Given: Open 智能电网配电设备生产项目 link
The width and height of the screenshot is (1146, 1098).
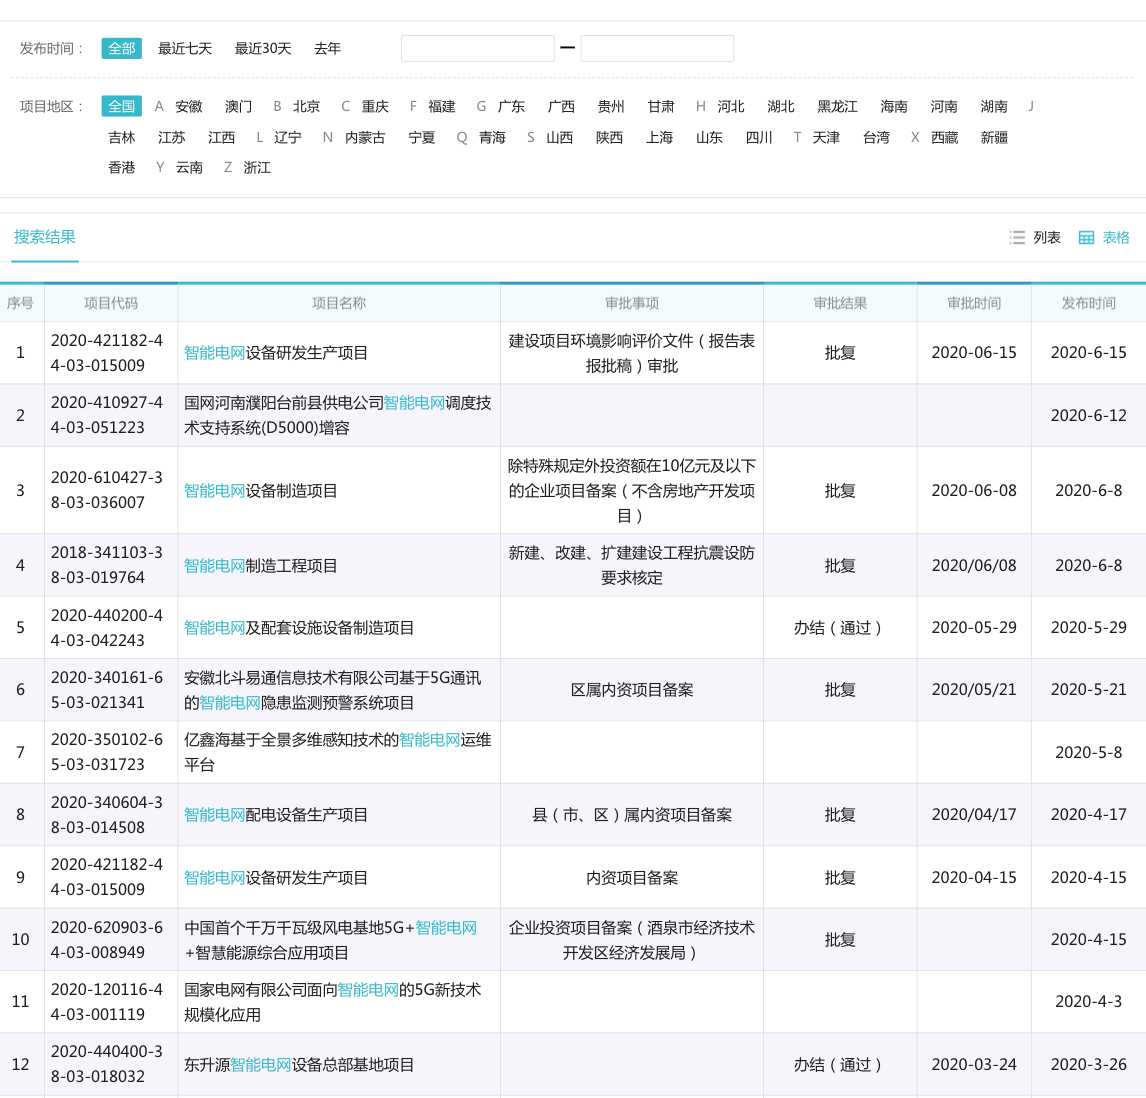Looking at the screenshot, I should pyautogui.click(x=276, y=814).
